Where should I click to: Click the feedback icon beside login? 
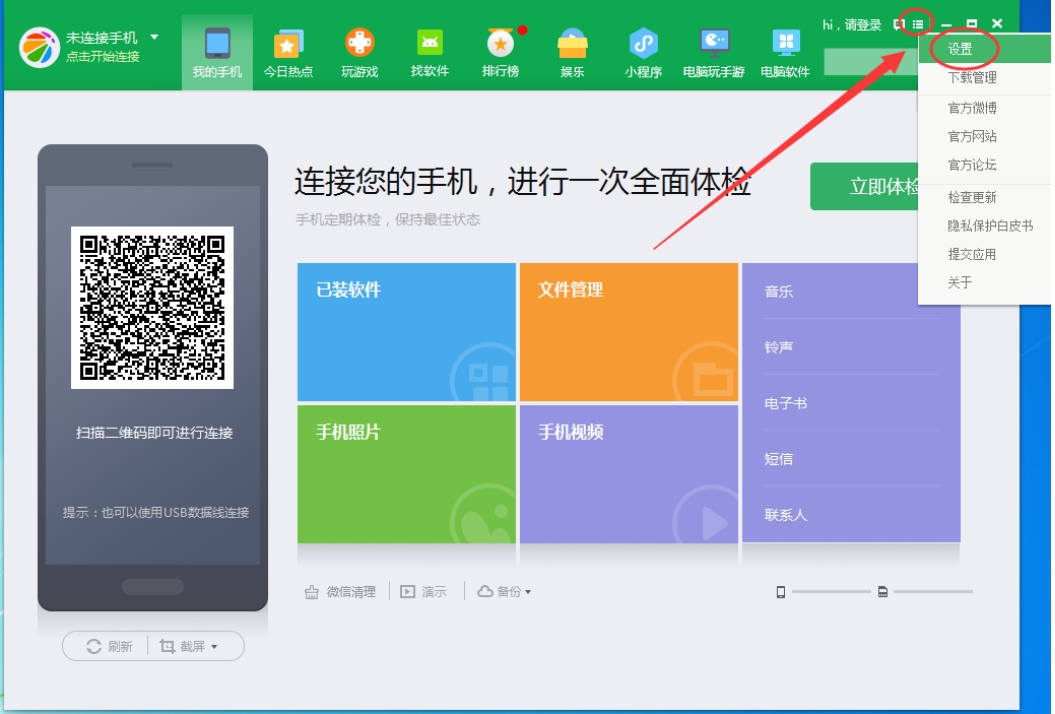[x=898, y=24]
